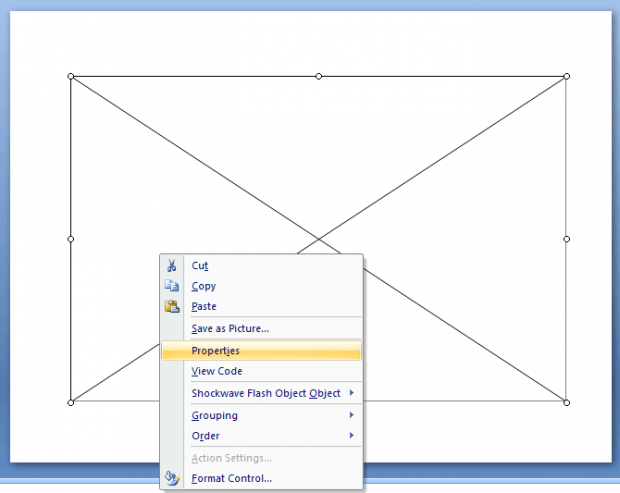Click the top-right corner resize handle
Viewport: 620px width, 493px height.
[x=567, y=76]
